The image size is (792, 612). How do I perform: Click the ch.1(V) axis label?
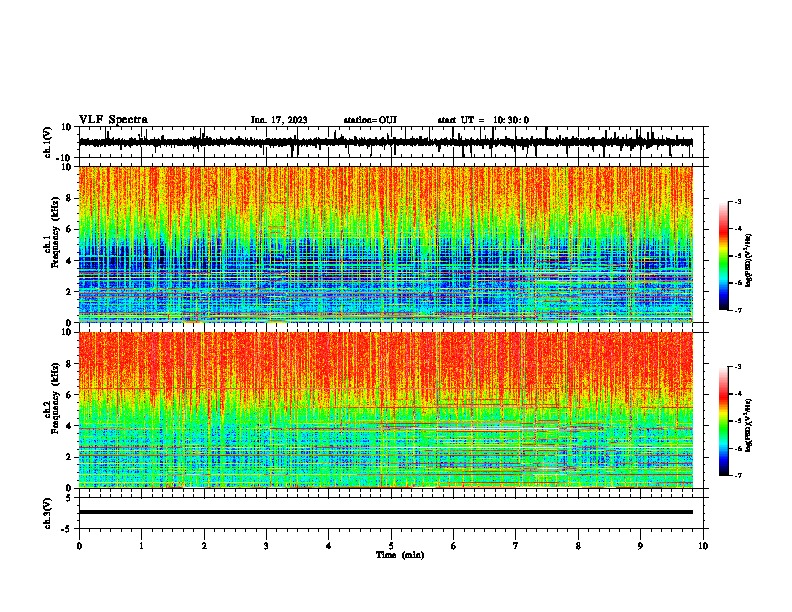[x=48, y=142]
